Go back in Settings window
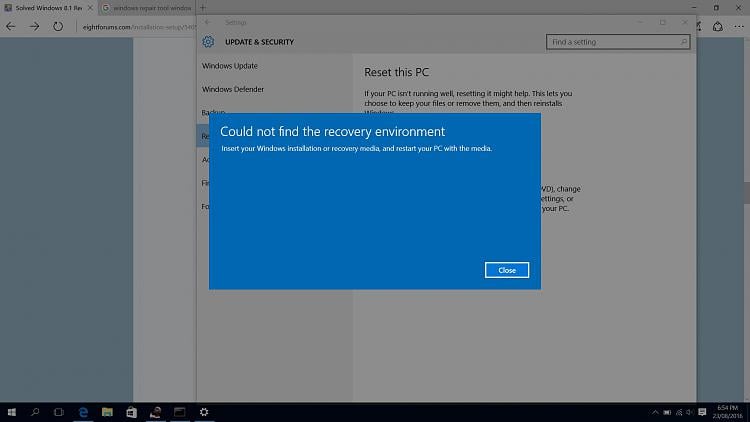Screen dimensions: 750x422 point(208,22)
